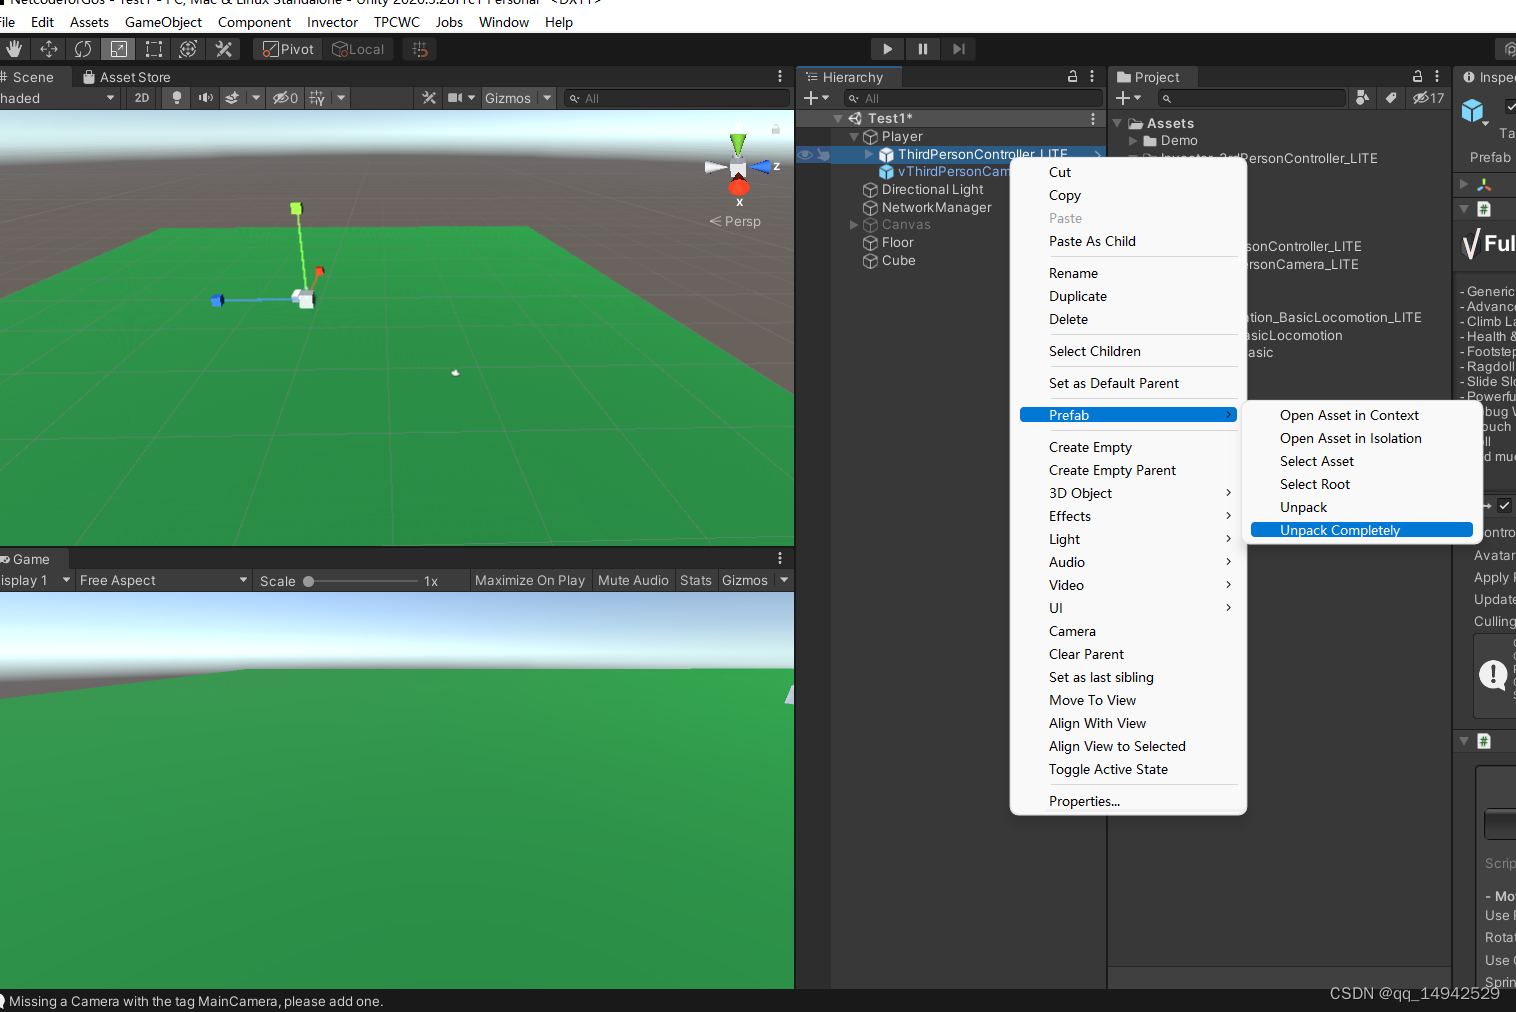Toggle hidden objects visibility counter in Scene
The height and width of the screenshot is (1012, 1516).
click(x=285, y=98)
